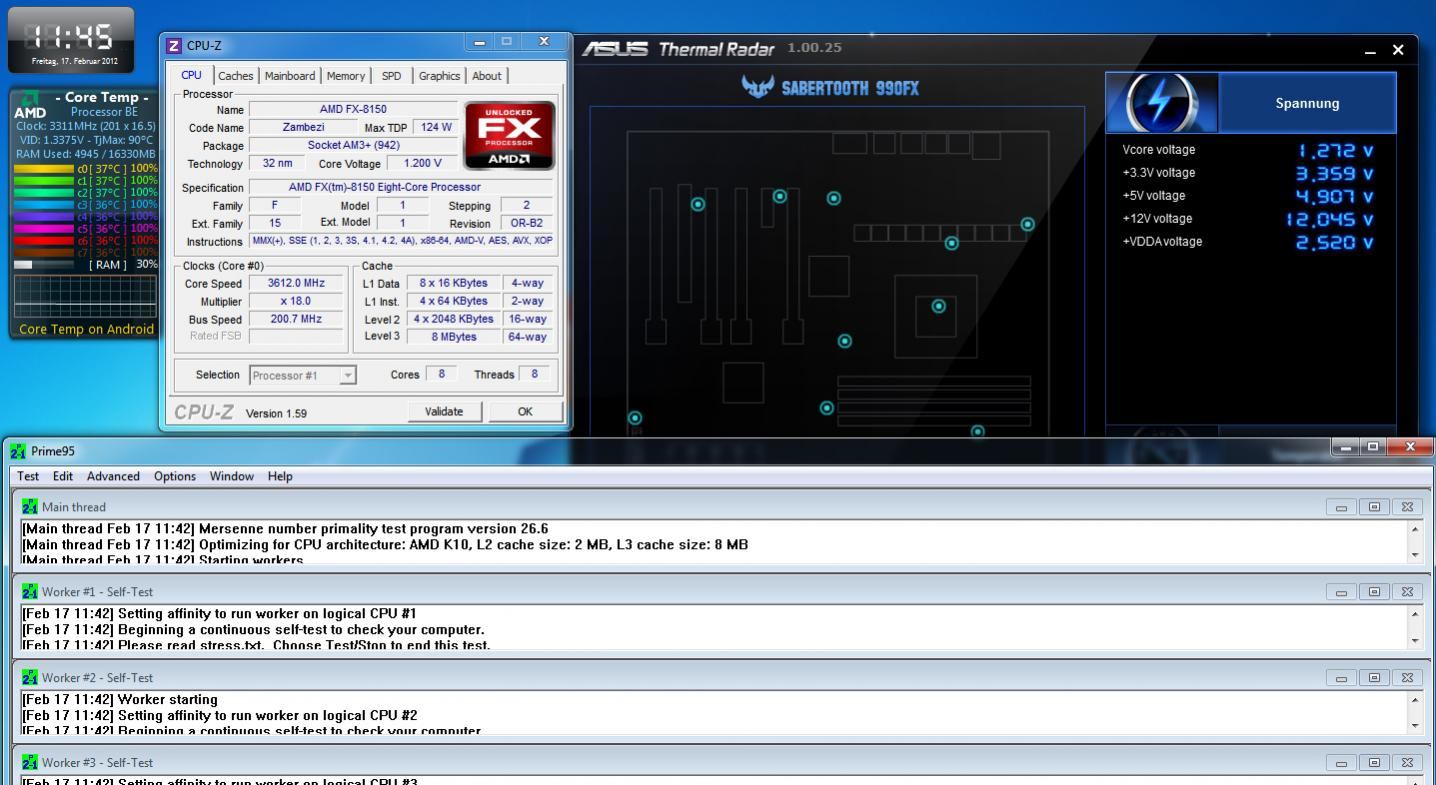Click the Core Temp usage graph

tap(85, 297)
